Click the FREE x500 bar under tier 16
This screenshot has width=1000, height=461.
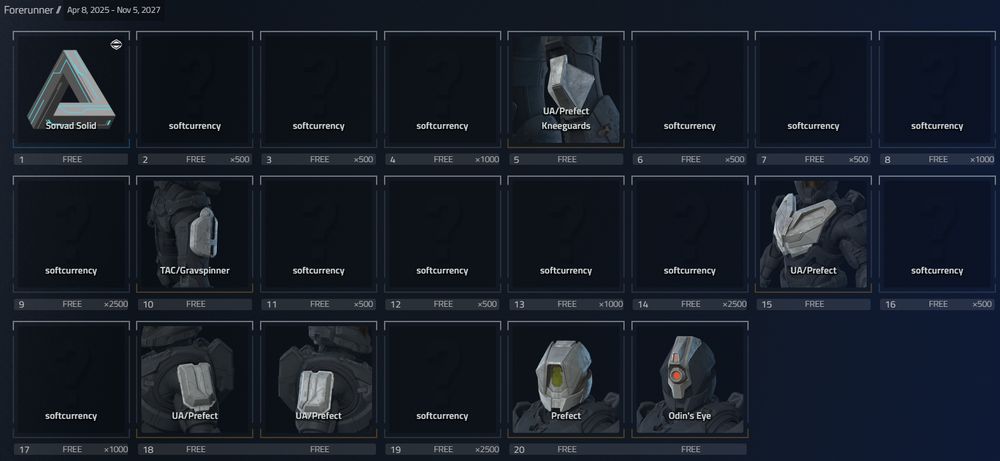coord(937,304)
